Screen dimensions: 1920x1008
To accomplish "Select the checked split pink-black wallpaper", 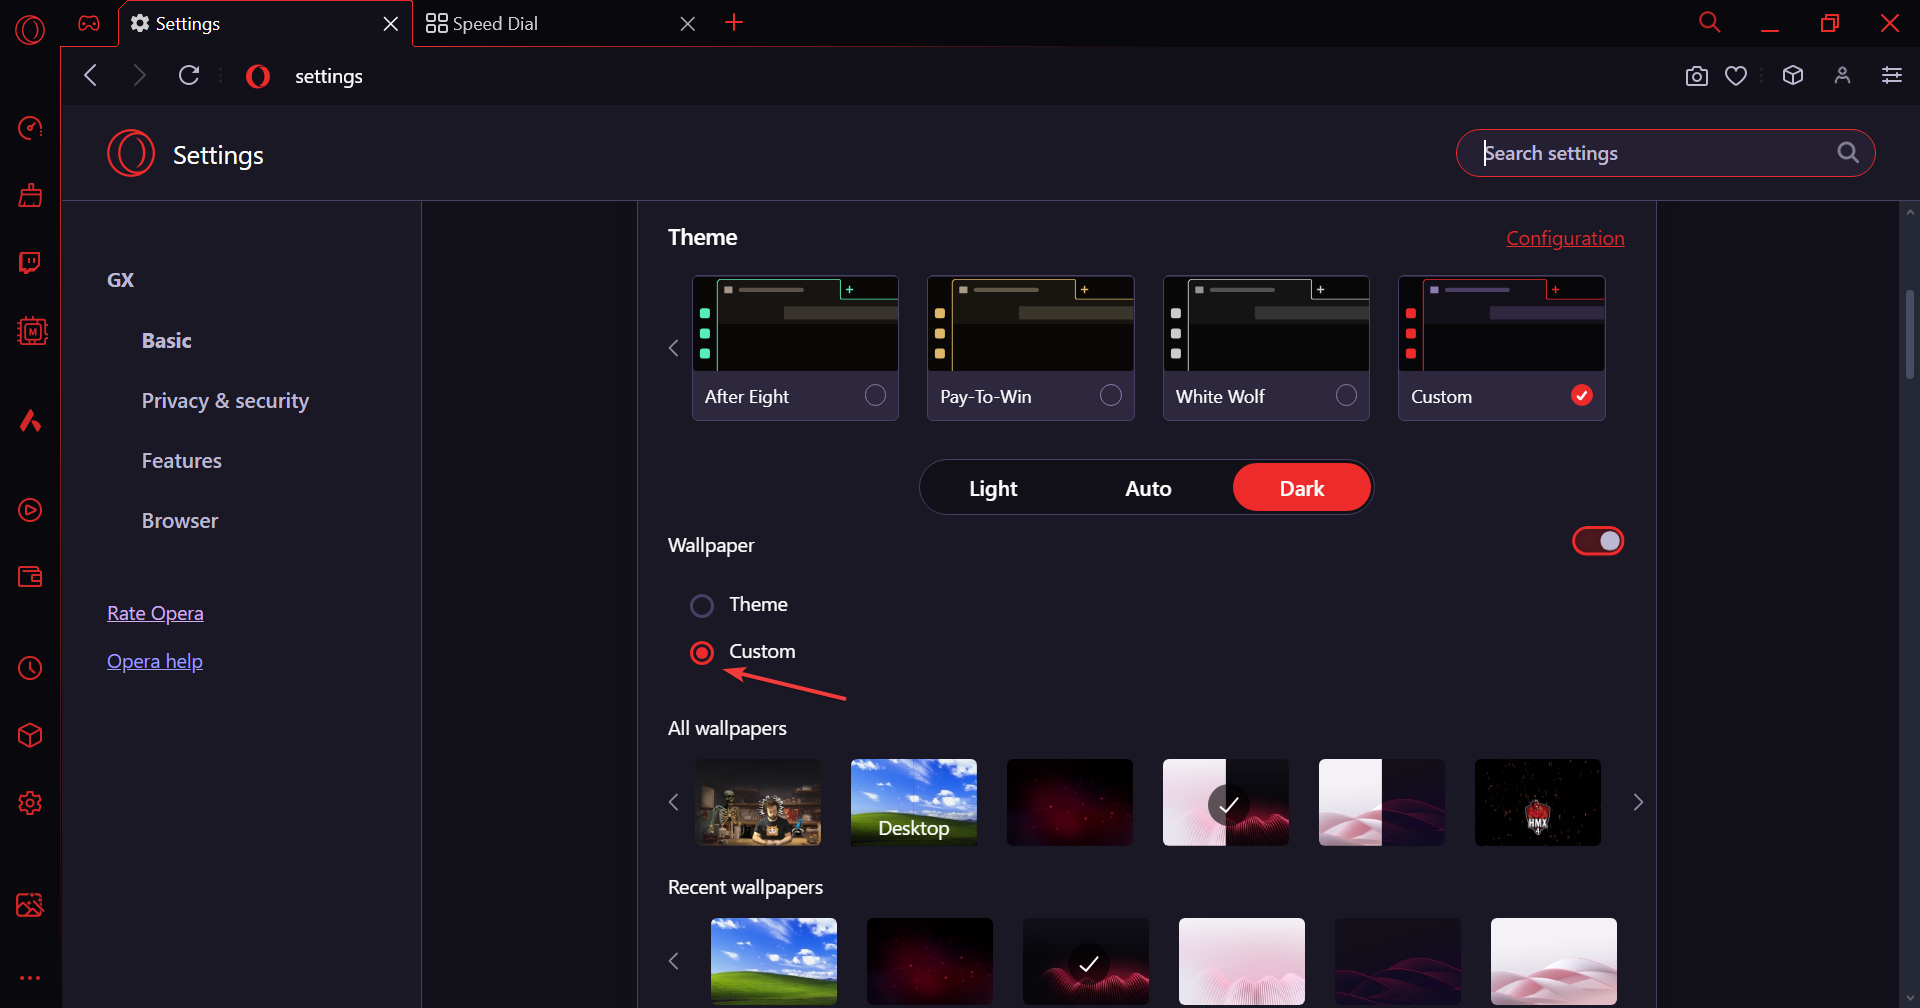I will (1226, 802).
